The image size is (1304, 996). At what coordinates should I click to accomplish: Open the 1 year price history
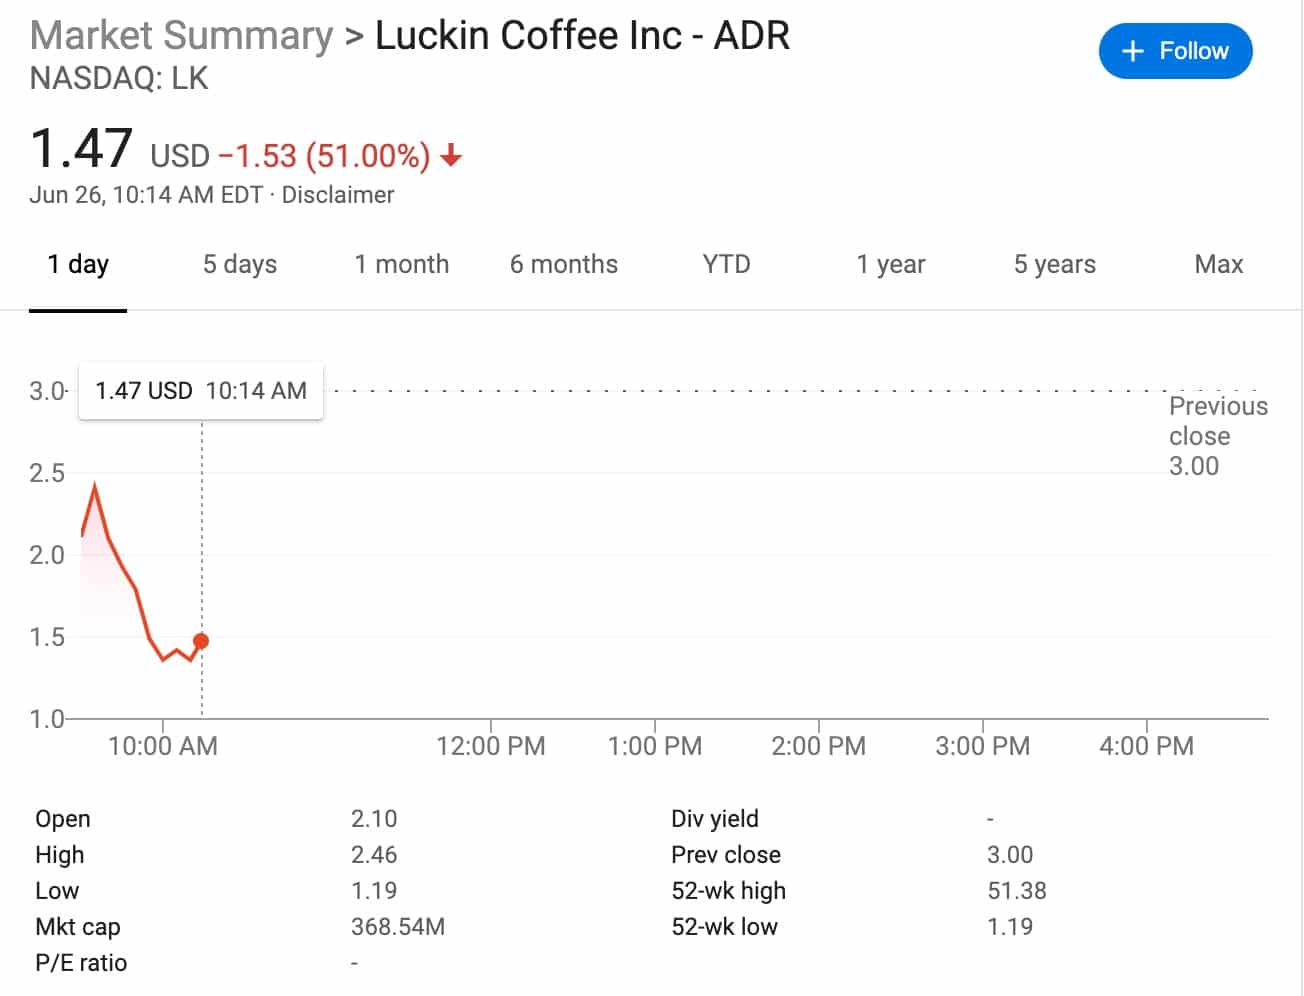889,264
